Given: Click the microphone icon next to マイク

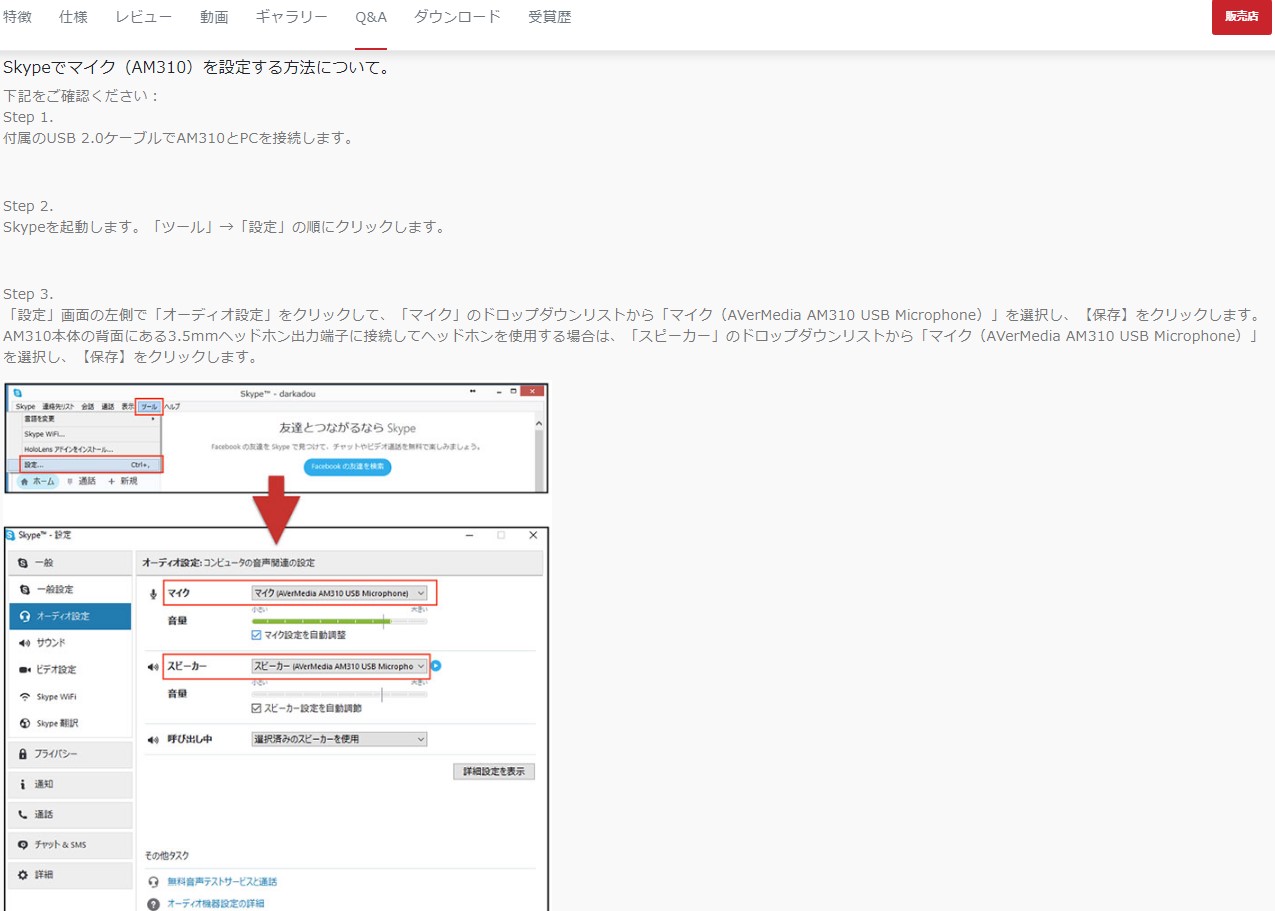Looking at the screenshot, I should 153,593.
